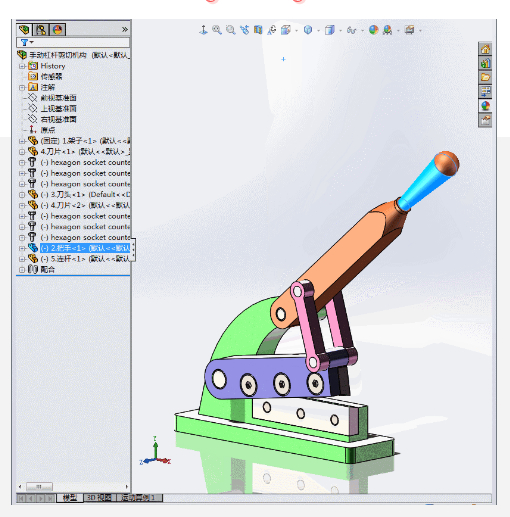The image size is (510, 517).
Task: Click the Hide/Show Items glasses icon
Action: click(x=351, y=31)
